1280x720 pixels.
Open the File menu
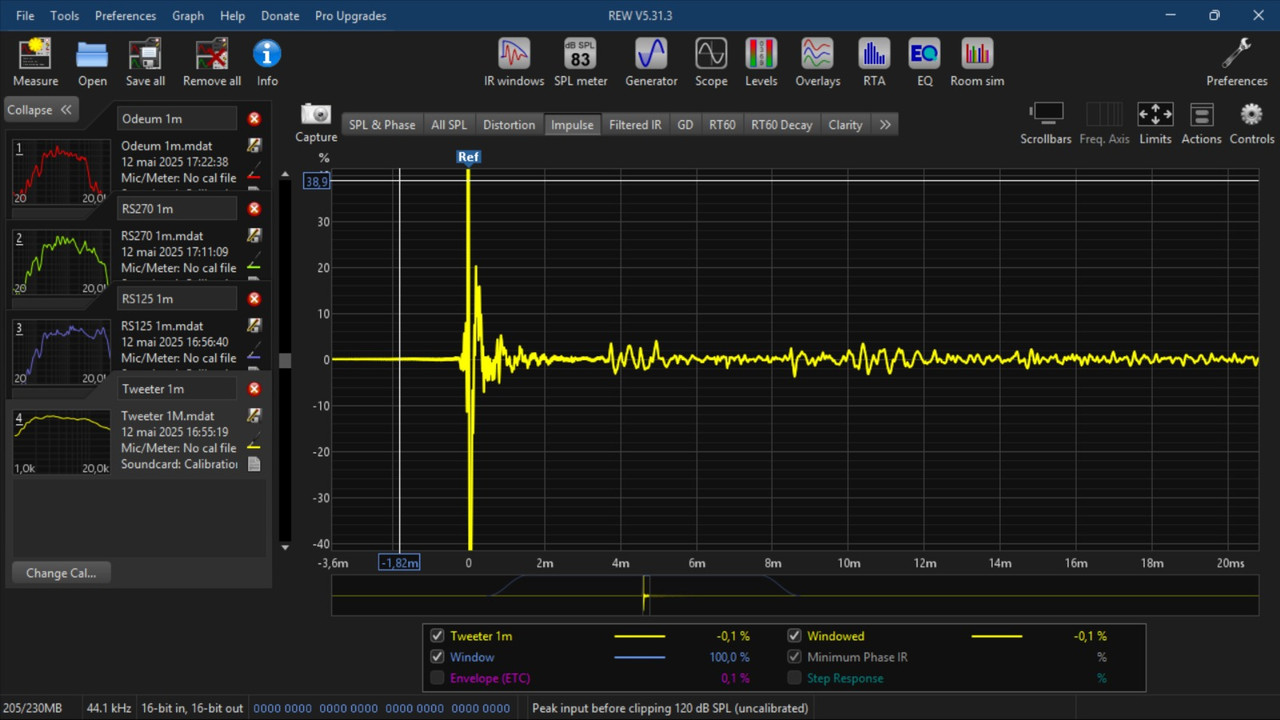[25, 16]
